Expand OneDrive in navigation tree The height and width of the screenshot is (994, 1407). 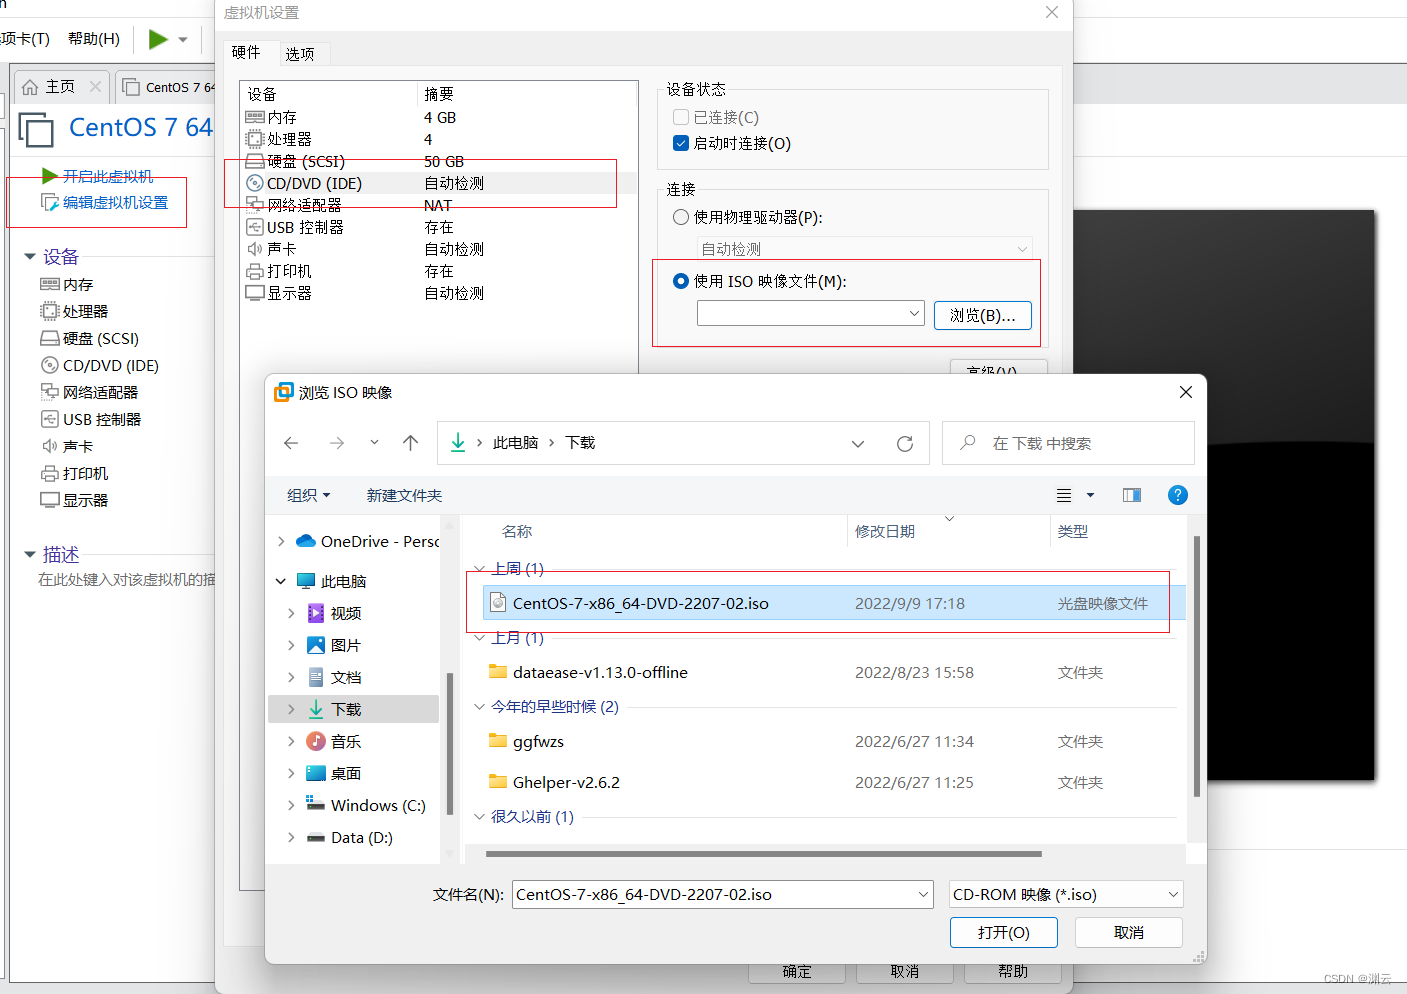pos(281,541)
